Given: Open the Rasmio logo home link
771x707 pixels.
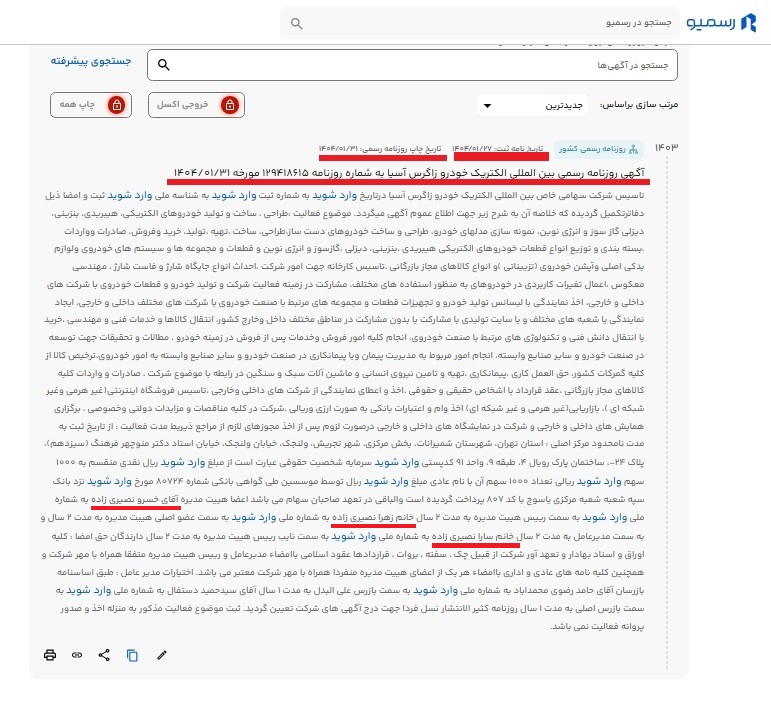Looking at the screenshot, I should [721, 23].
